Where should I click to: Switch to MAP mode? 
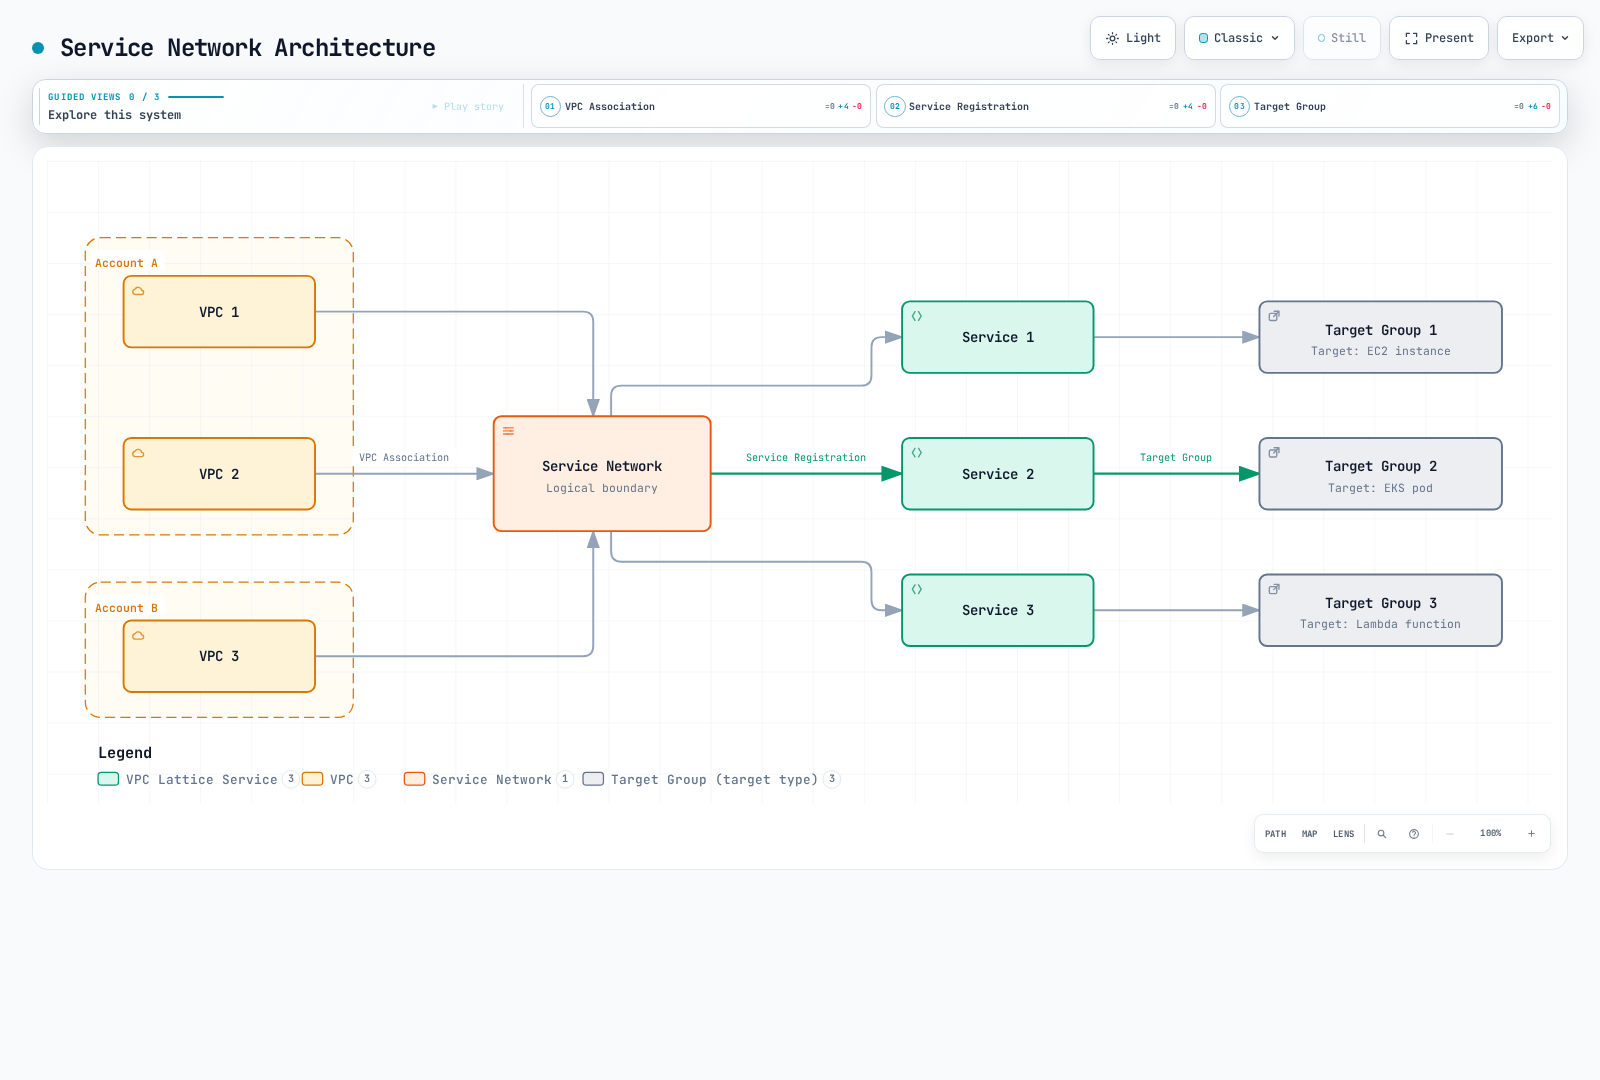(1310, 834)
